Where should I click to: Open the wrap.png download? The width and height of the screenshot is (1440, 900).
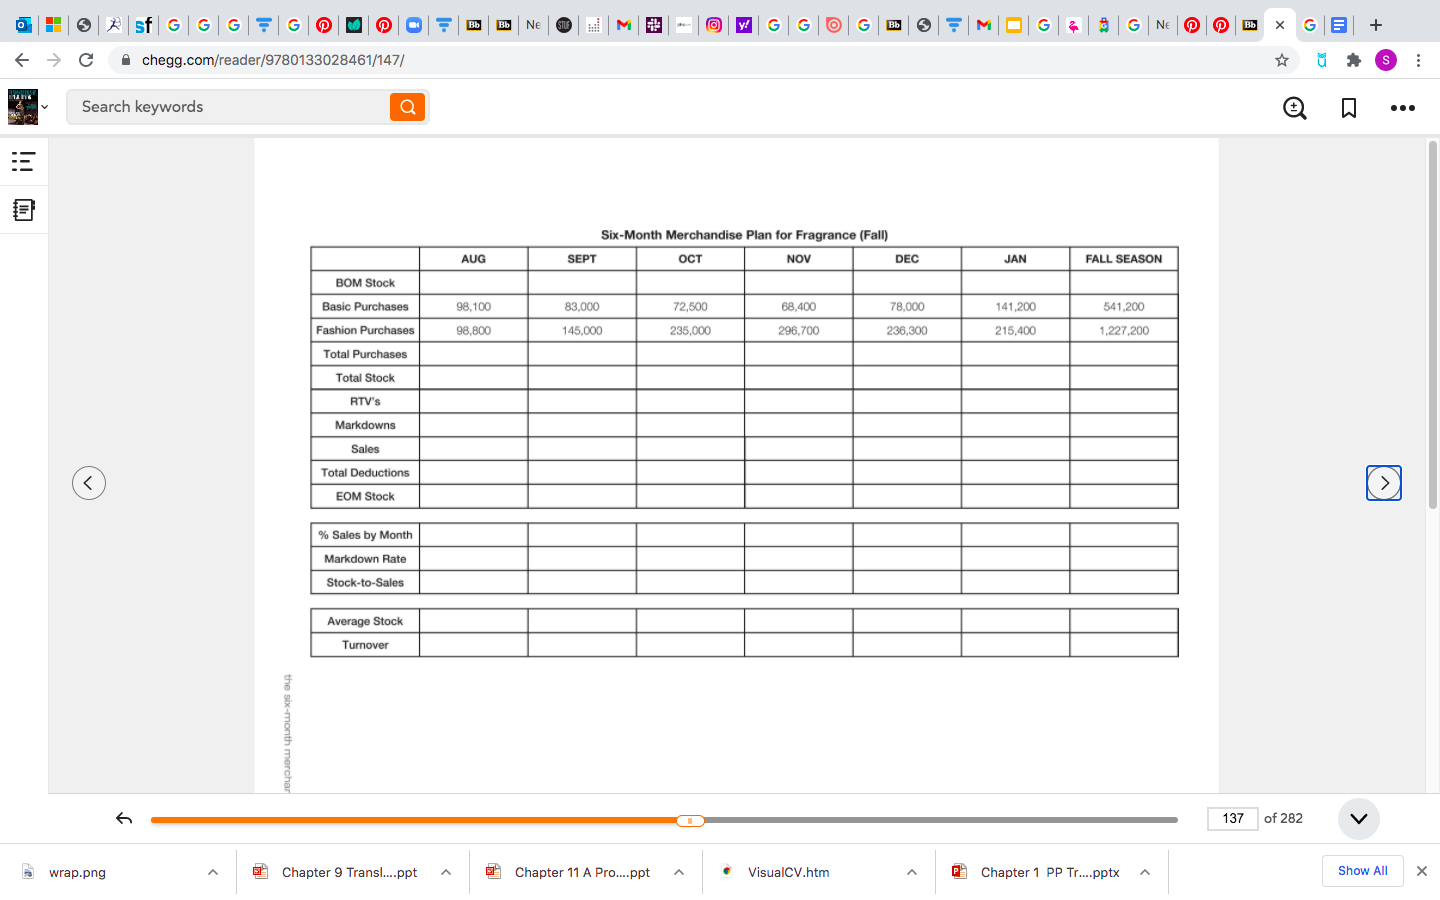(x=77, y=872)
